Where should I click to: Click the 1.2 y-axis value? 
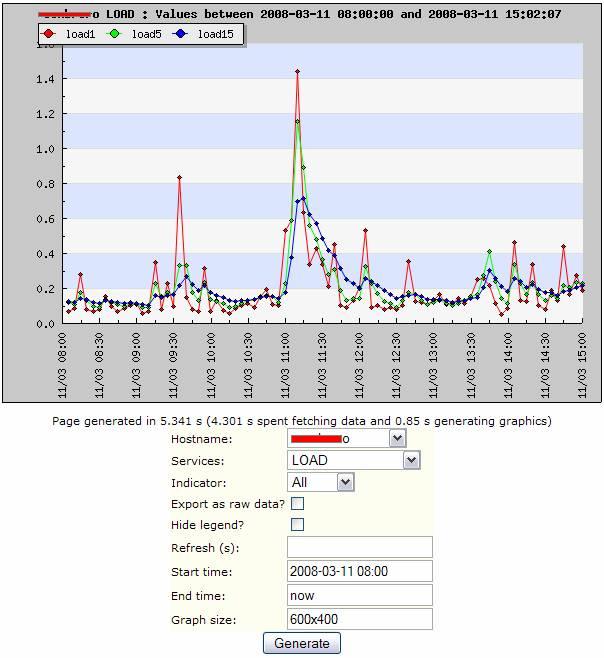[45, 114]
